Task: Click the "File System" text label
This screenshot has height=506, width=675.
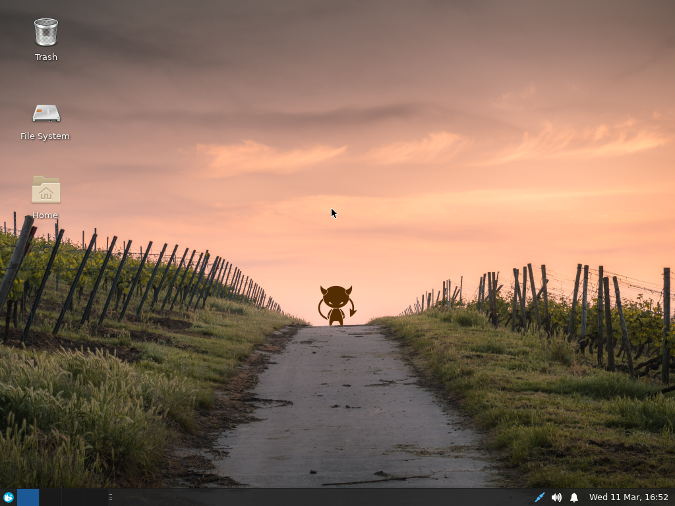Action: 45,136
